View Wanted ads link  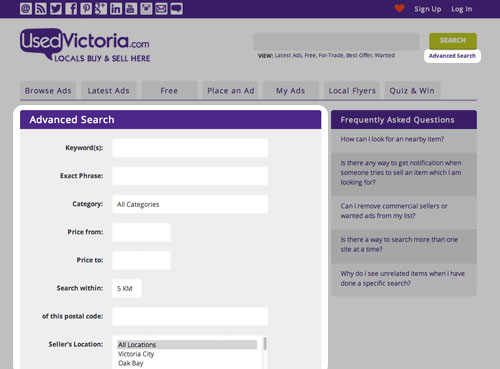[x=385, y=55]
